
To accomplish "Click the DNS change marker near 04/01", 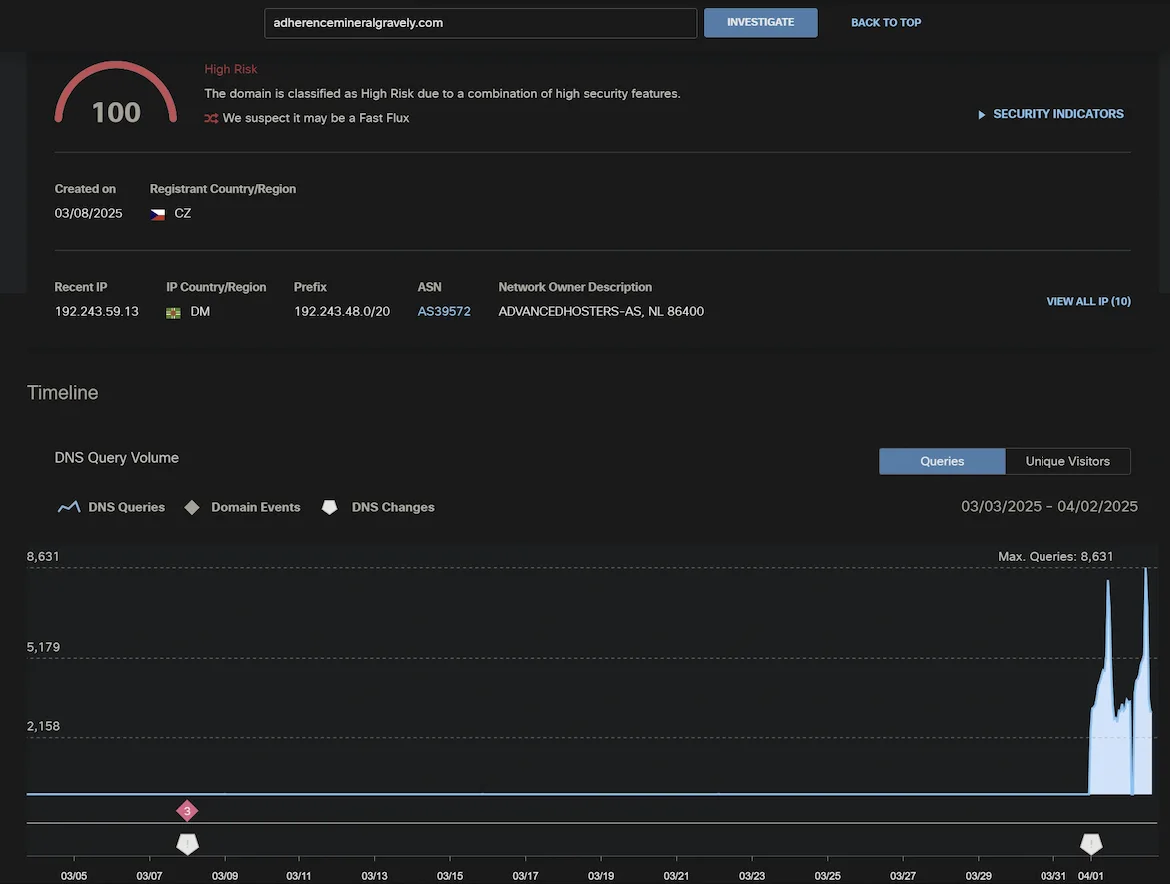I will click(1090, 843).
